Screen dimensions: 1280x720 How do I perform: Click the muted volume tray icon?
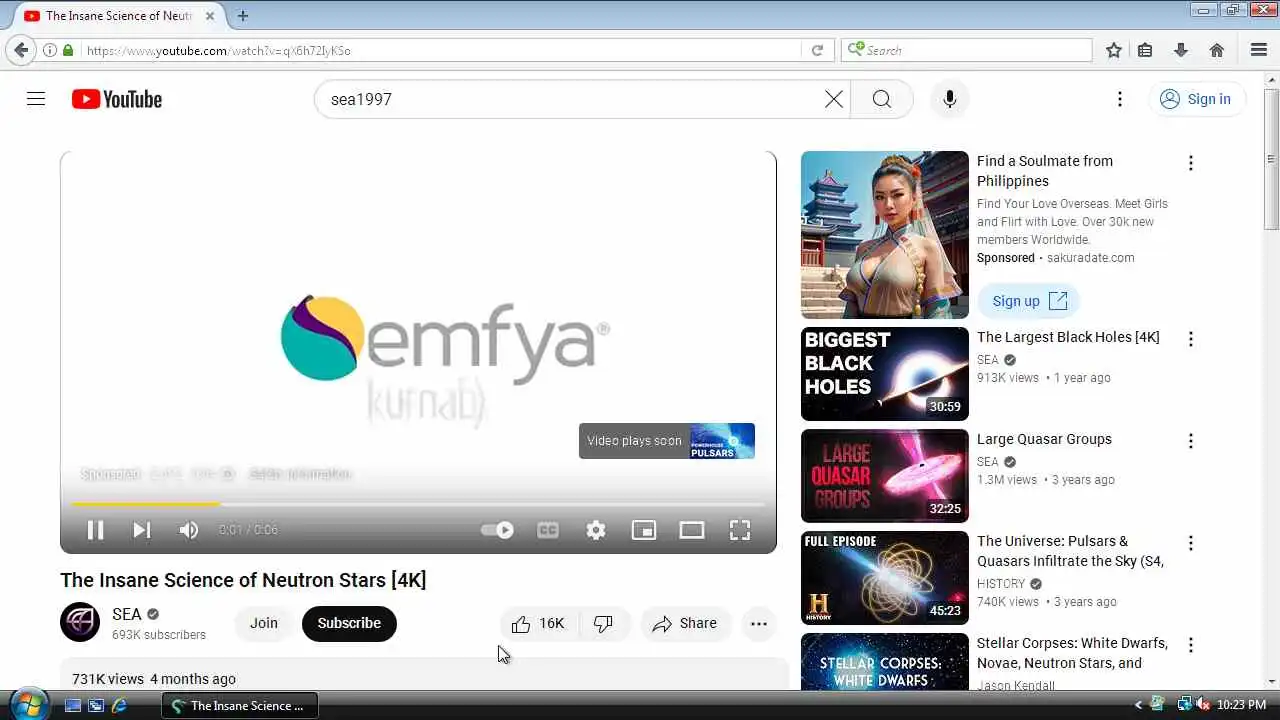pyautogui.click(x=1203, y=705)
